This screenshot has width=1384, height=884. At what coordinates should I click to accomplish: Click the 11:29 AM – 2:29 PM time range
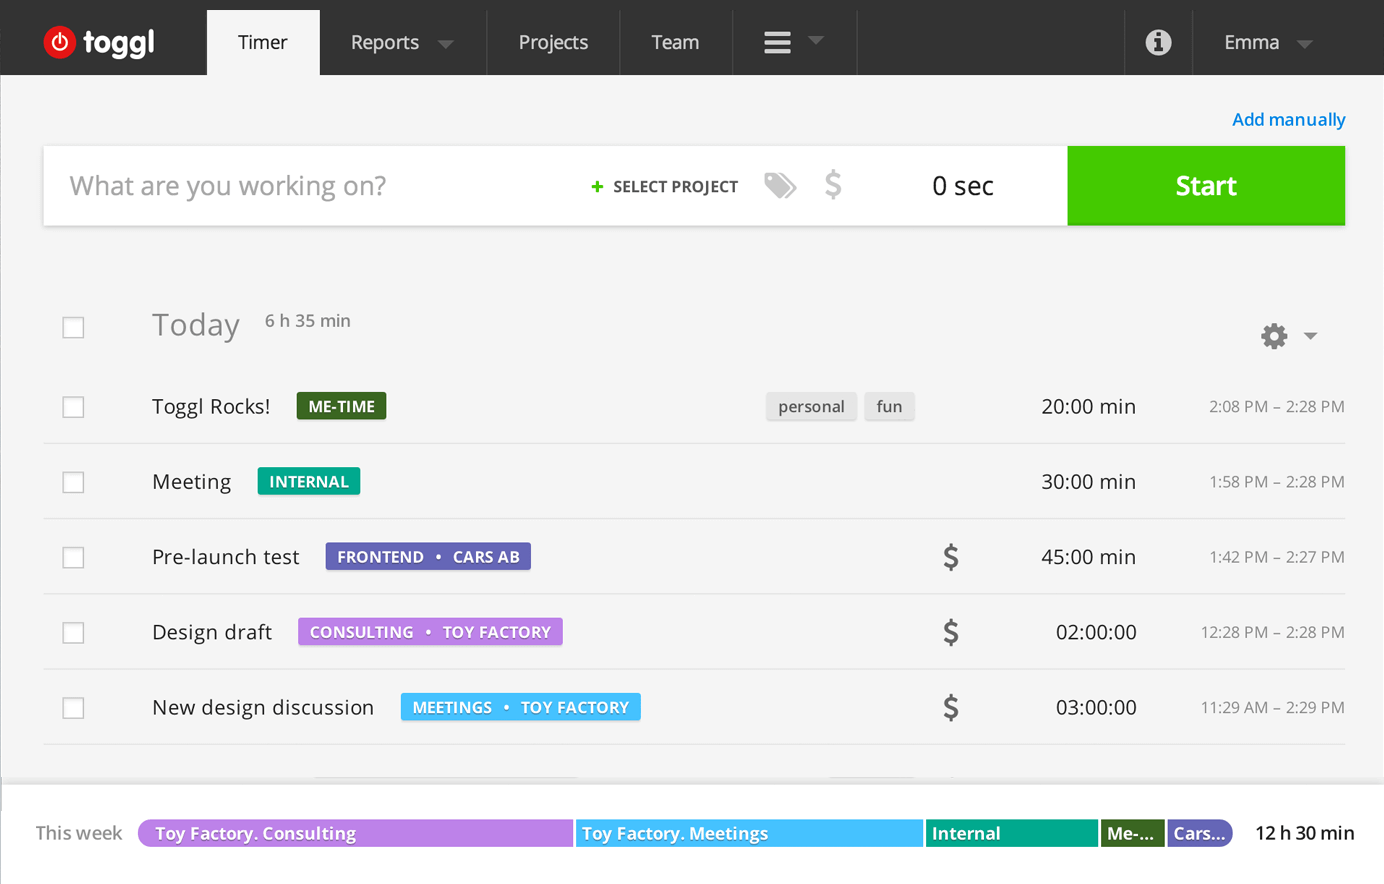click(1272, 708)
